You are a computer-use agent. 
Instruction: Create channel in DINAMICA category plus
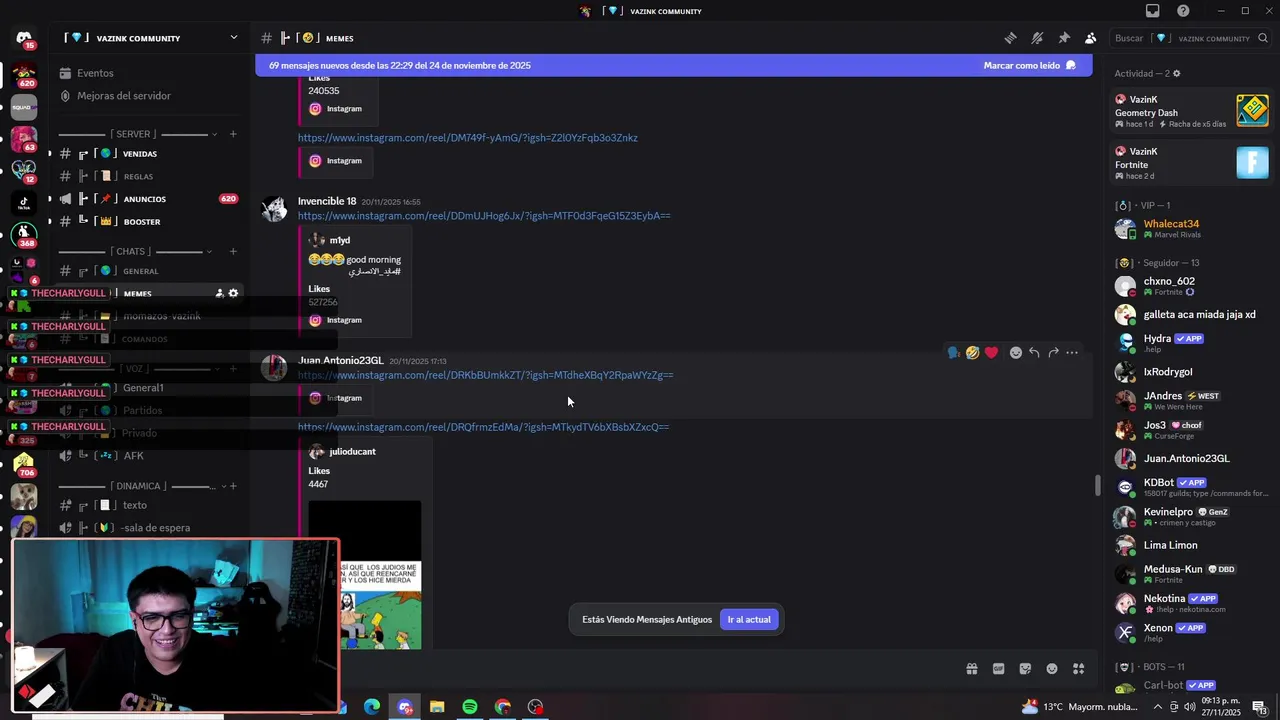(x=233, y=486)
